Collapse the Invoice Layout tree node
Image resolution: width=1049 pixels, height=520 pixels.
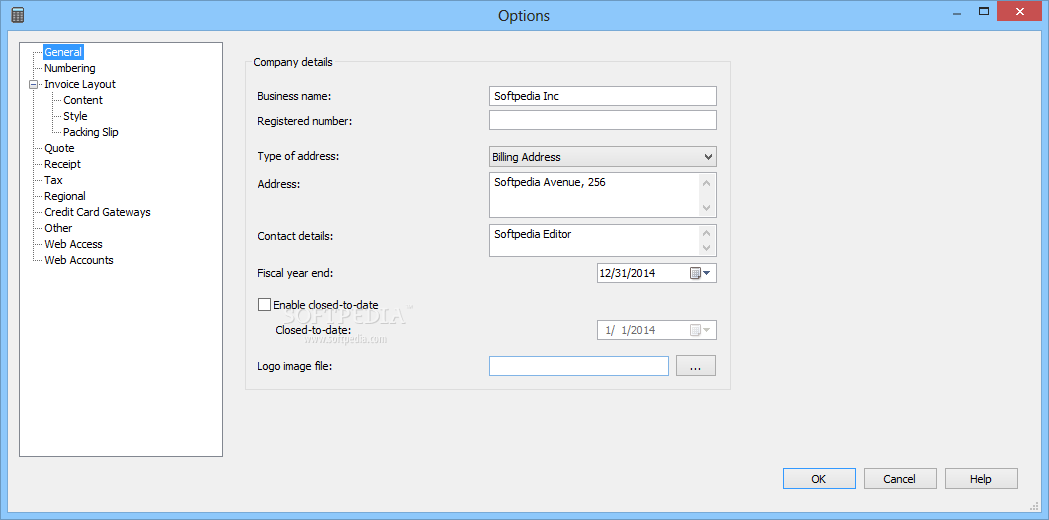pos(33,84)
